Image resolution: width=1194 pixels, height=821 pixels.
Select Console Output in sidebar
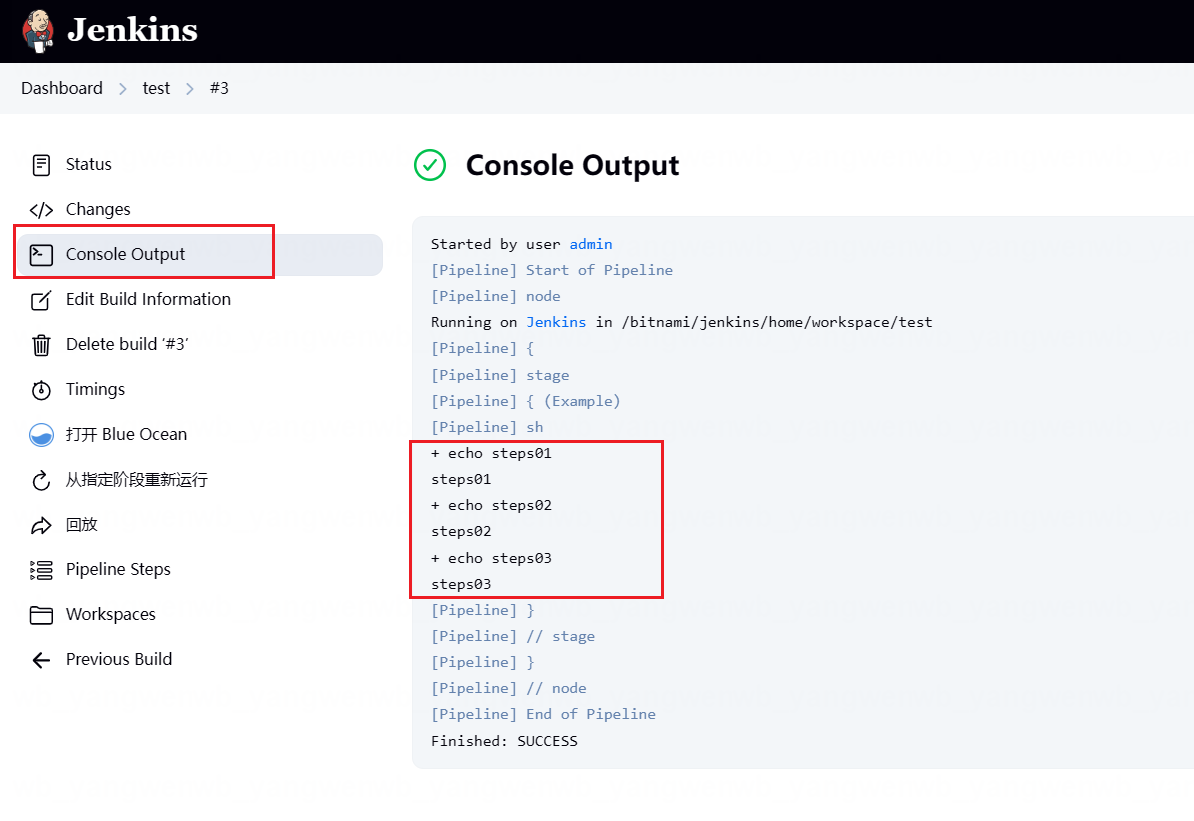click(200, 254)
